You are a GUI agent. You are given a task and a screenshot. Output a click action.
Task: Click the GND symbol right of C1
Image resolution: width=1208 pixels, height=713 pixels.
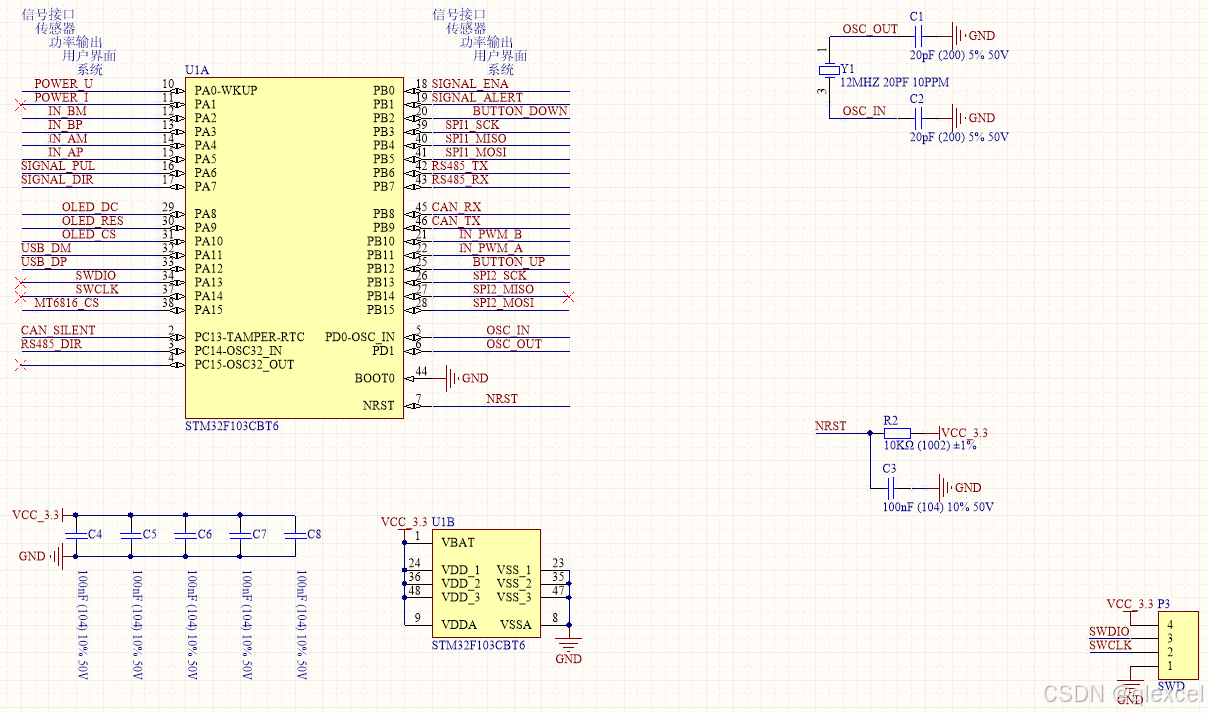point(957,35)
